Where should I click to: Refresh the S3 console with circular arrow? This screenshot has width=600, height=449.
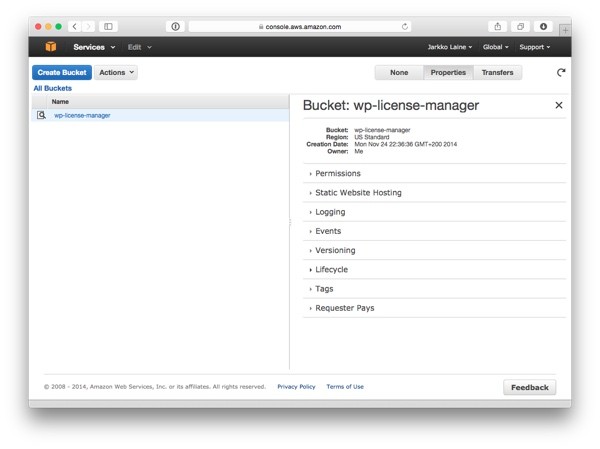click(561, 72)
